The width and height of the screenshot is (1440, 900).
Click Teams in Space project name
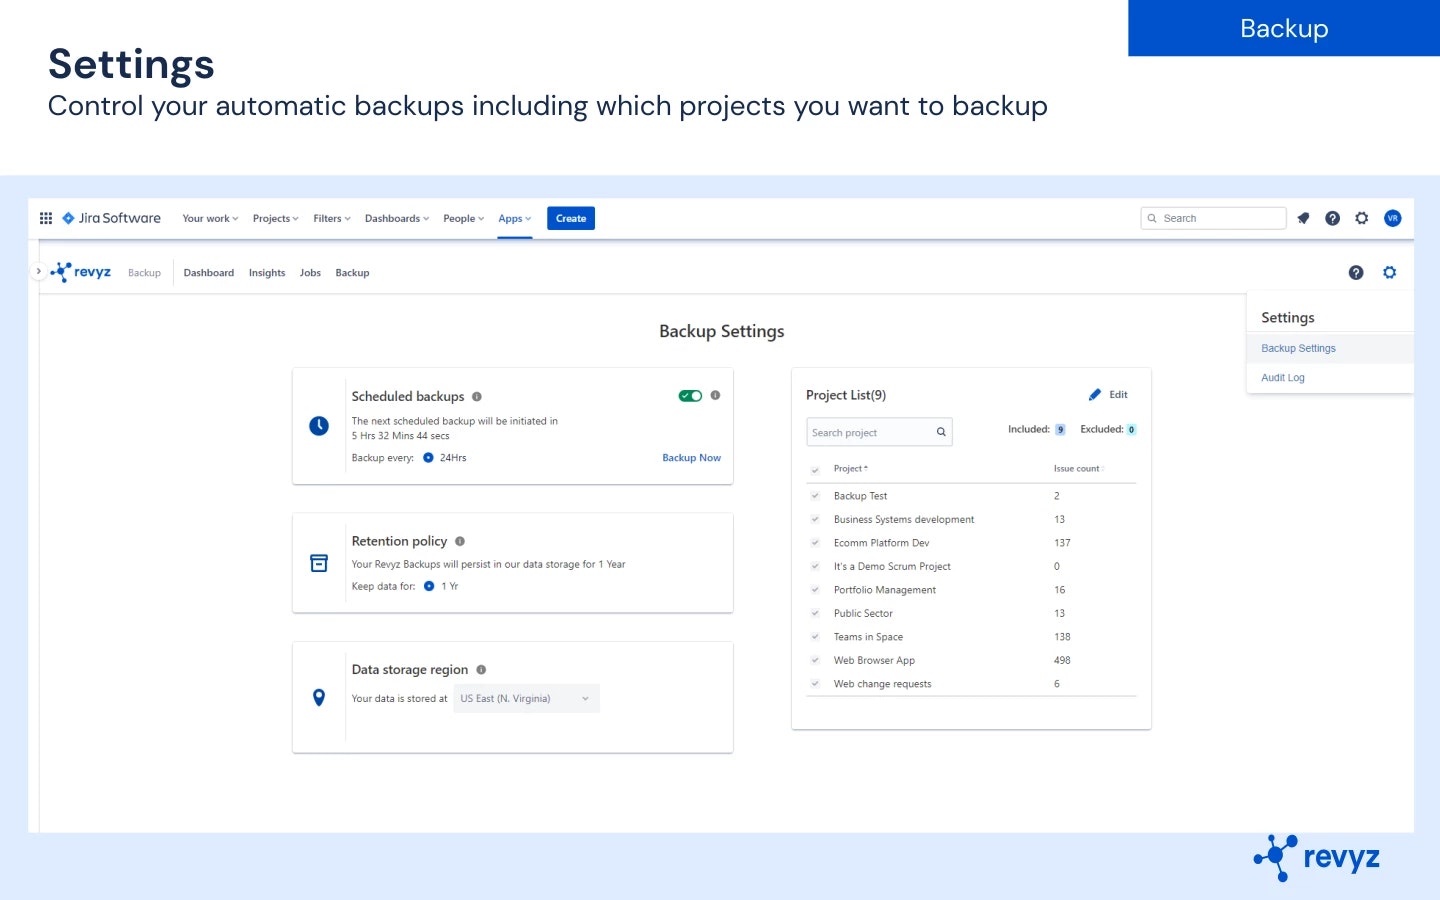pos(868,637)
